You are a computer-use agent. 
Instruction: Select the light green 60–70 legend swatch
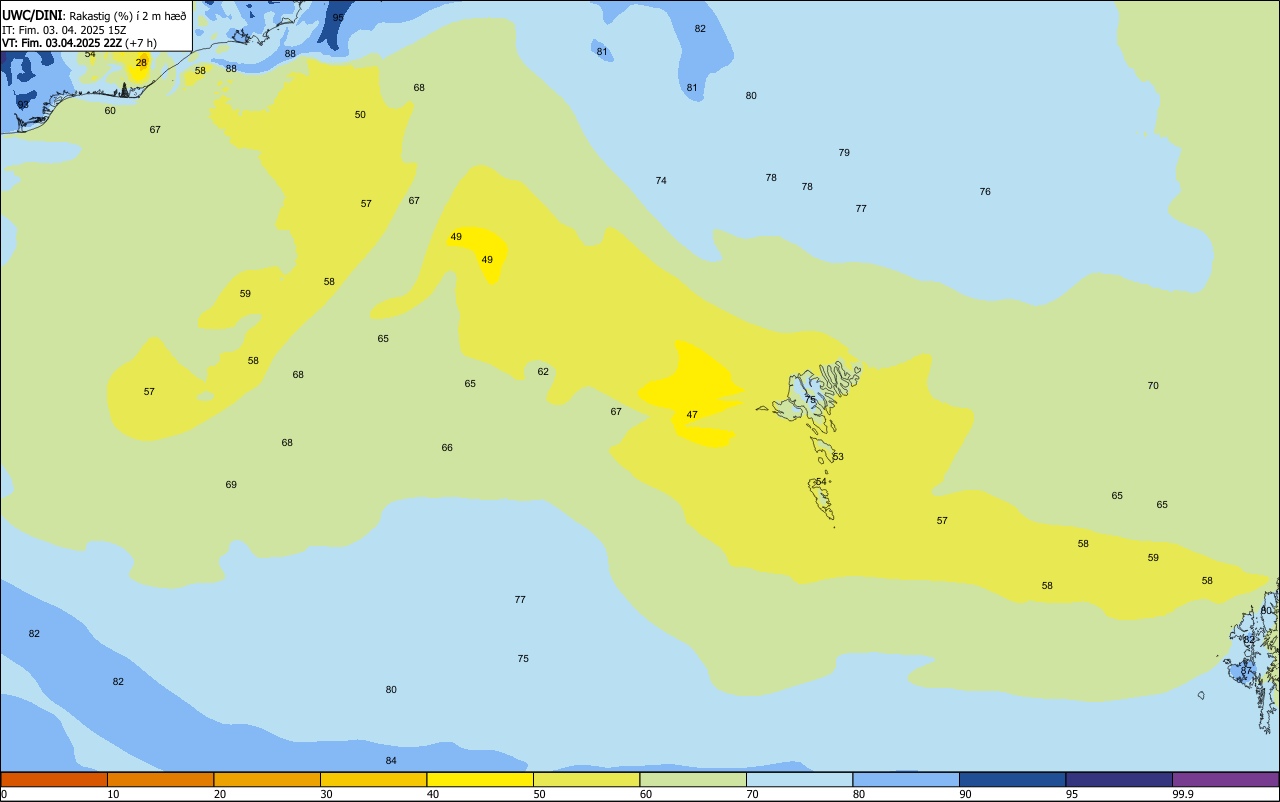tap(693, 779)
